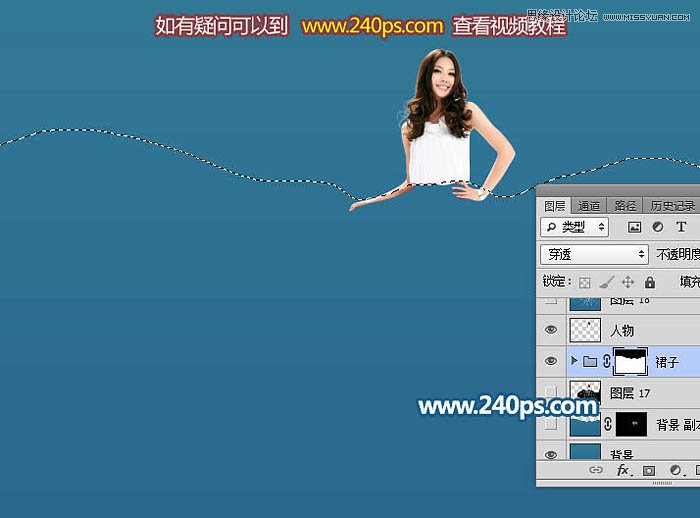Open the 类型 filter type dropdown

pos(575,228)
